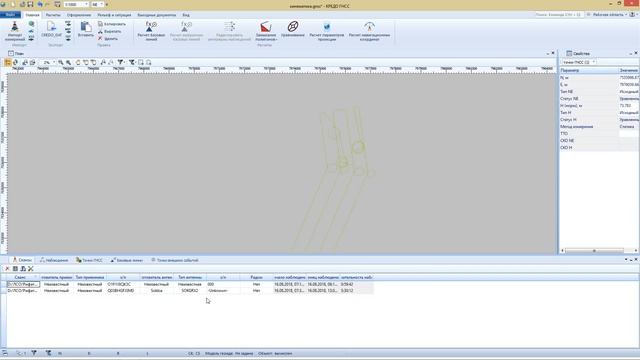Click the first highlighted plan toolbar icon
The image size is (640, 360).
(x=7, y=62)
